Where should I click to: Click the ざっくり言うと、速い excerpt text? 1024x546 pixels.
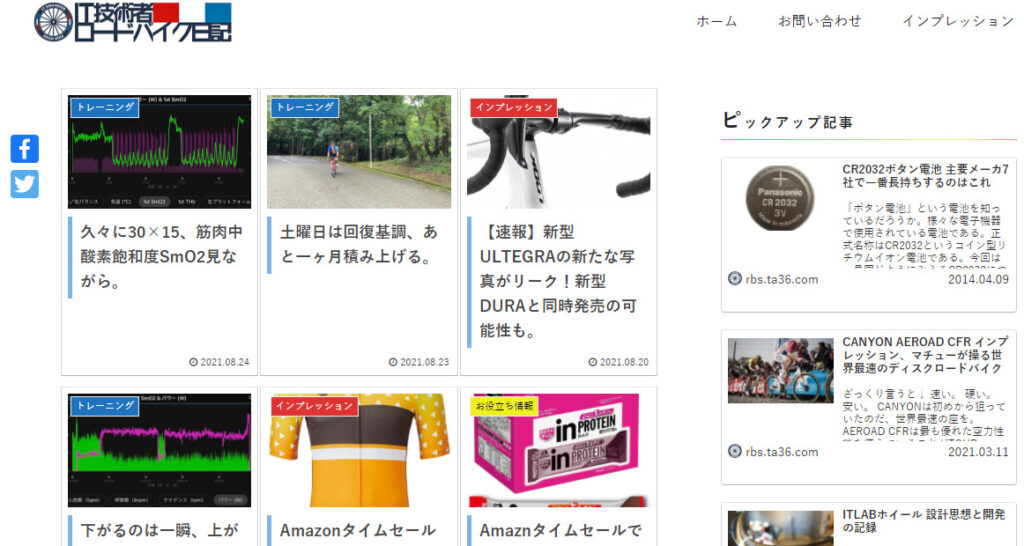[x=924, y=415]
